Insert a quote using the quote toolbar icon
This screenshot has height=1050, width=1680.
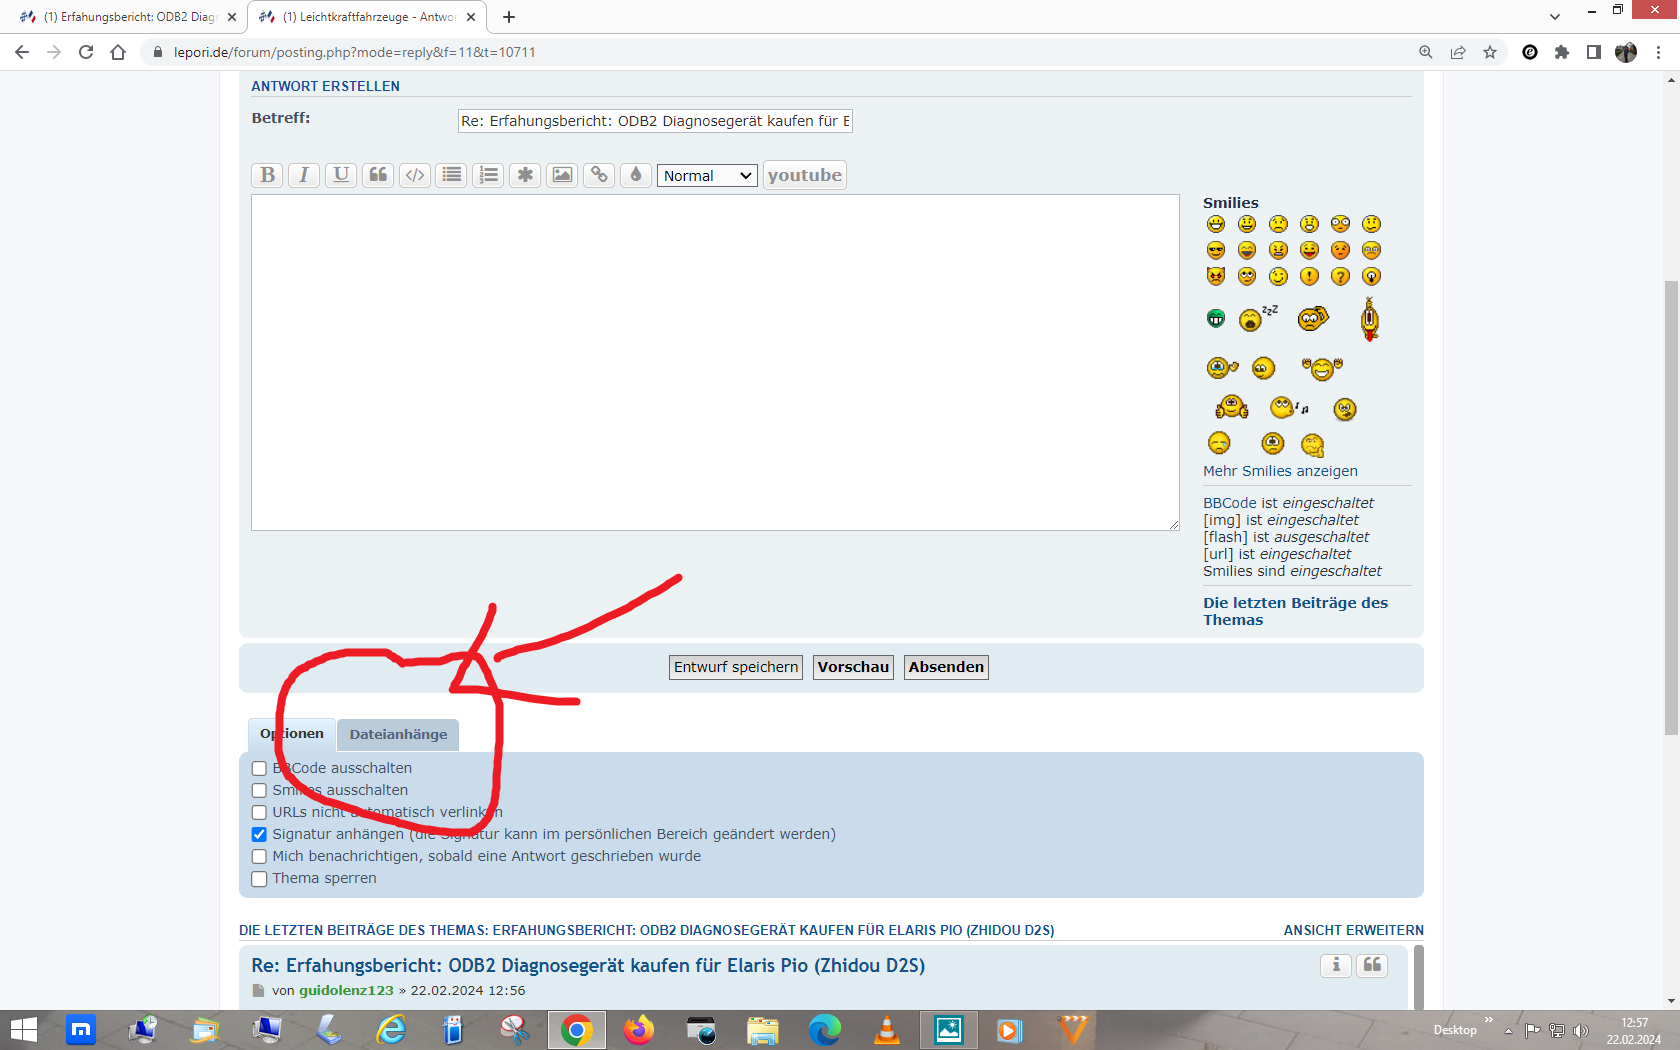(377, 175)
